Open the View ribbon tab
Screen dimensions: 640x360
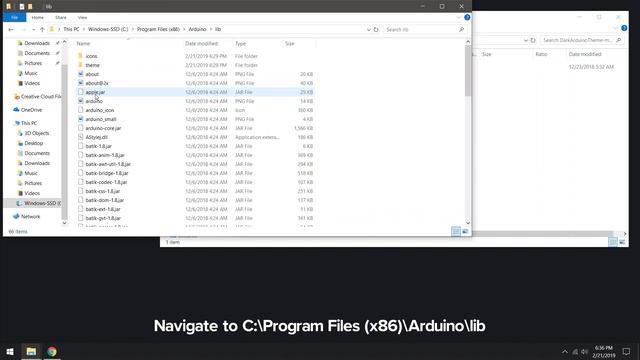point(82,18)
